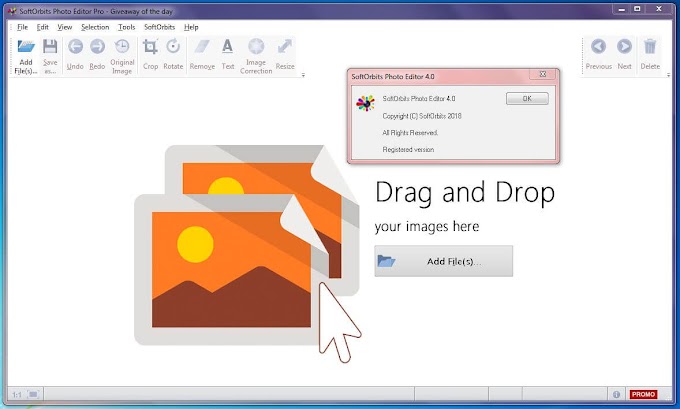Select the Rotate tool
The image size is (680, 409).
point(173,55)
